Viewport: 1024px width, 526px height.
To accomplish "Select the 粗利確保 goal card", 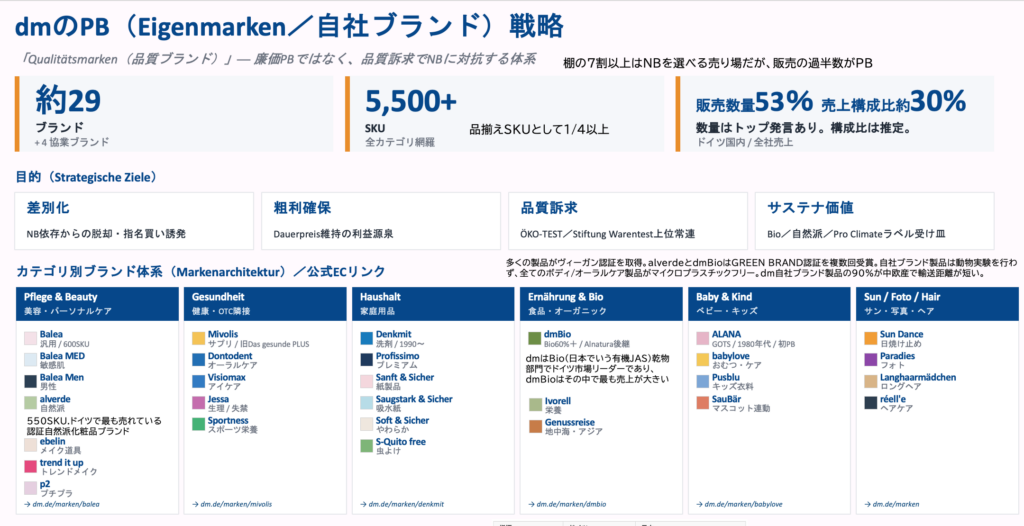I will [381, 221].
